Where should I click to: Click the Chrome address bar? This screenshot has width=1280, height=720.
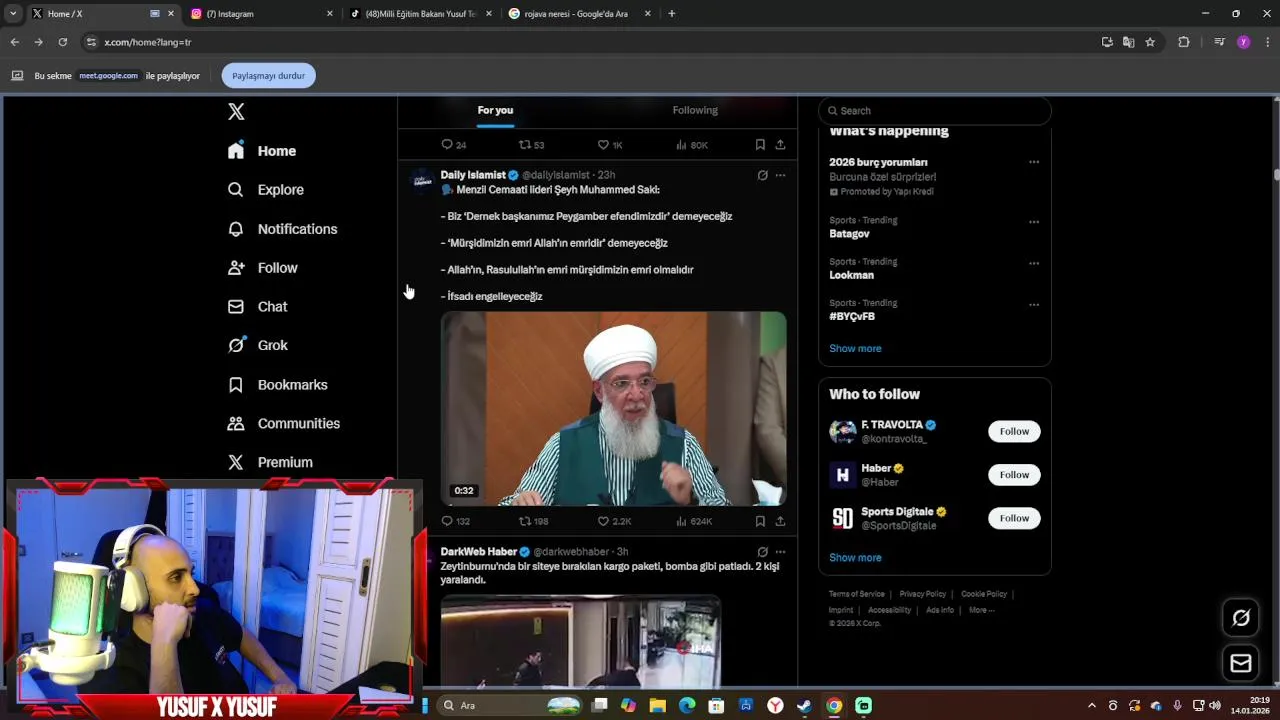[x=590, y=42]
